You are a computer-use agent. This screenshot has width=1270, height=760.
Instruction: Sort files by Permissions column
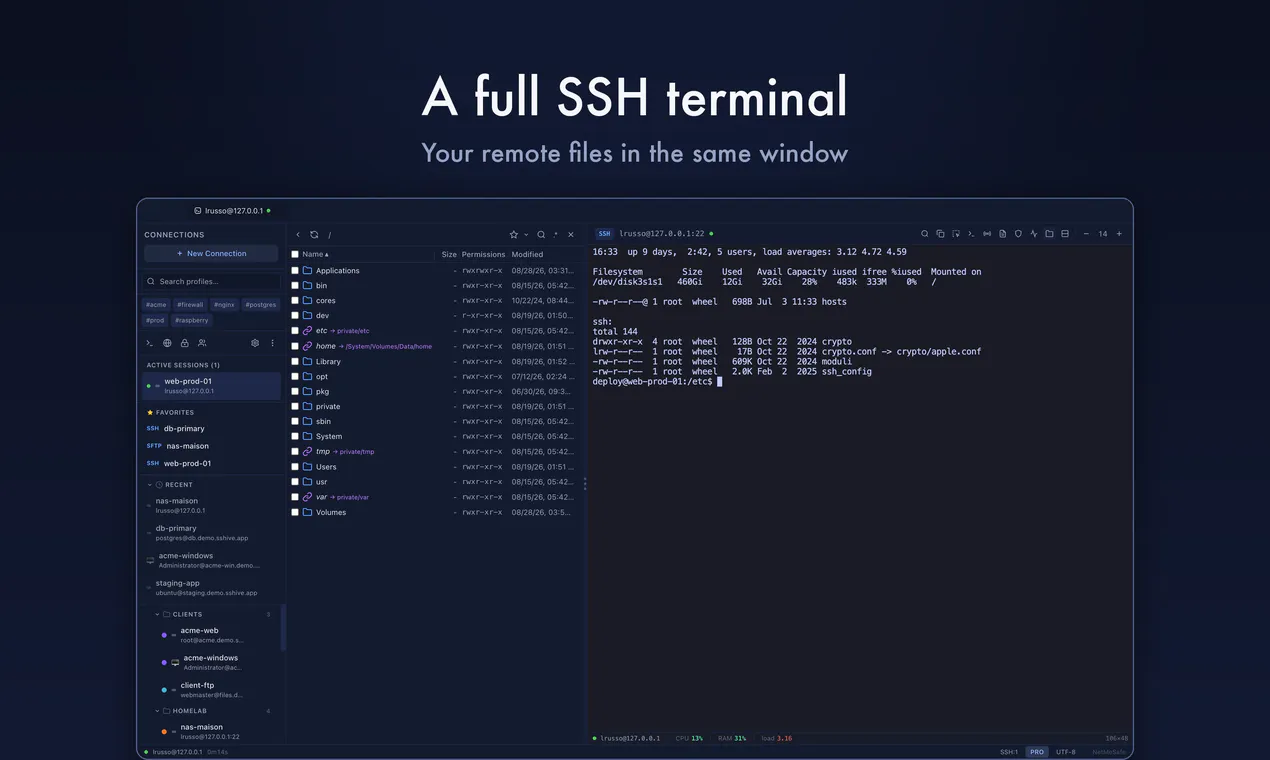point(484,254)
